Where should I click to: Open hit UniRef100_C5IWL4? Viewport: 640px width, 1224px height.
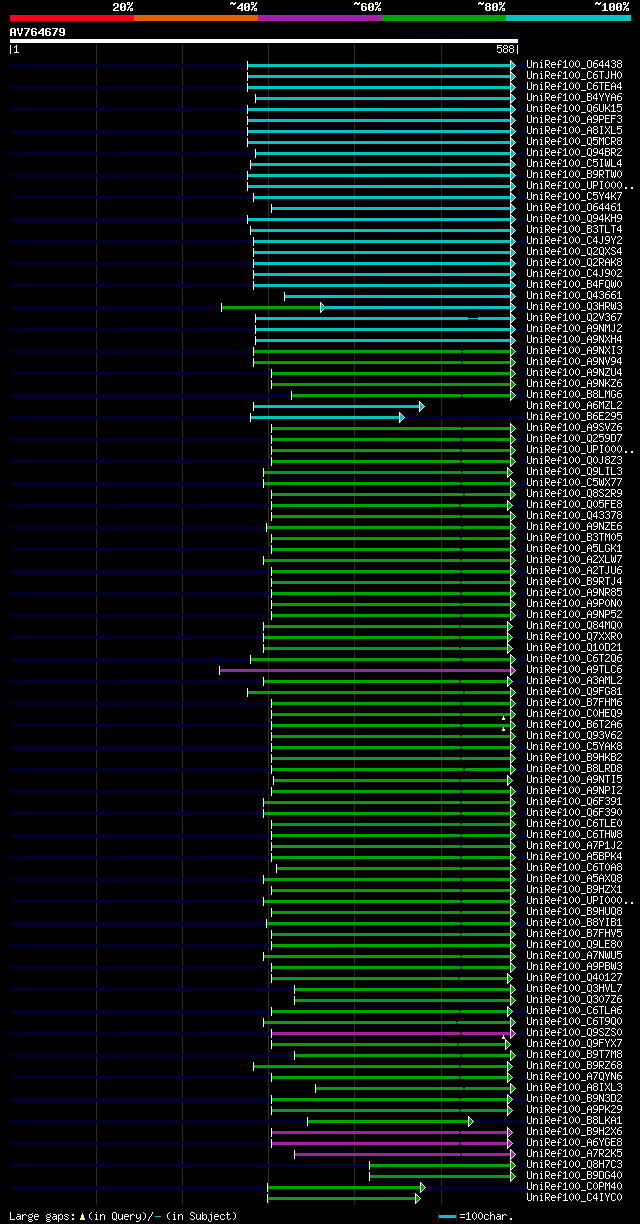(x=575, y=163)
